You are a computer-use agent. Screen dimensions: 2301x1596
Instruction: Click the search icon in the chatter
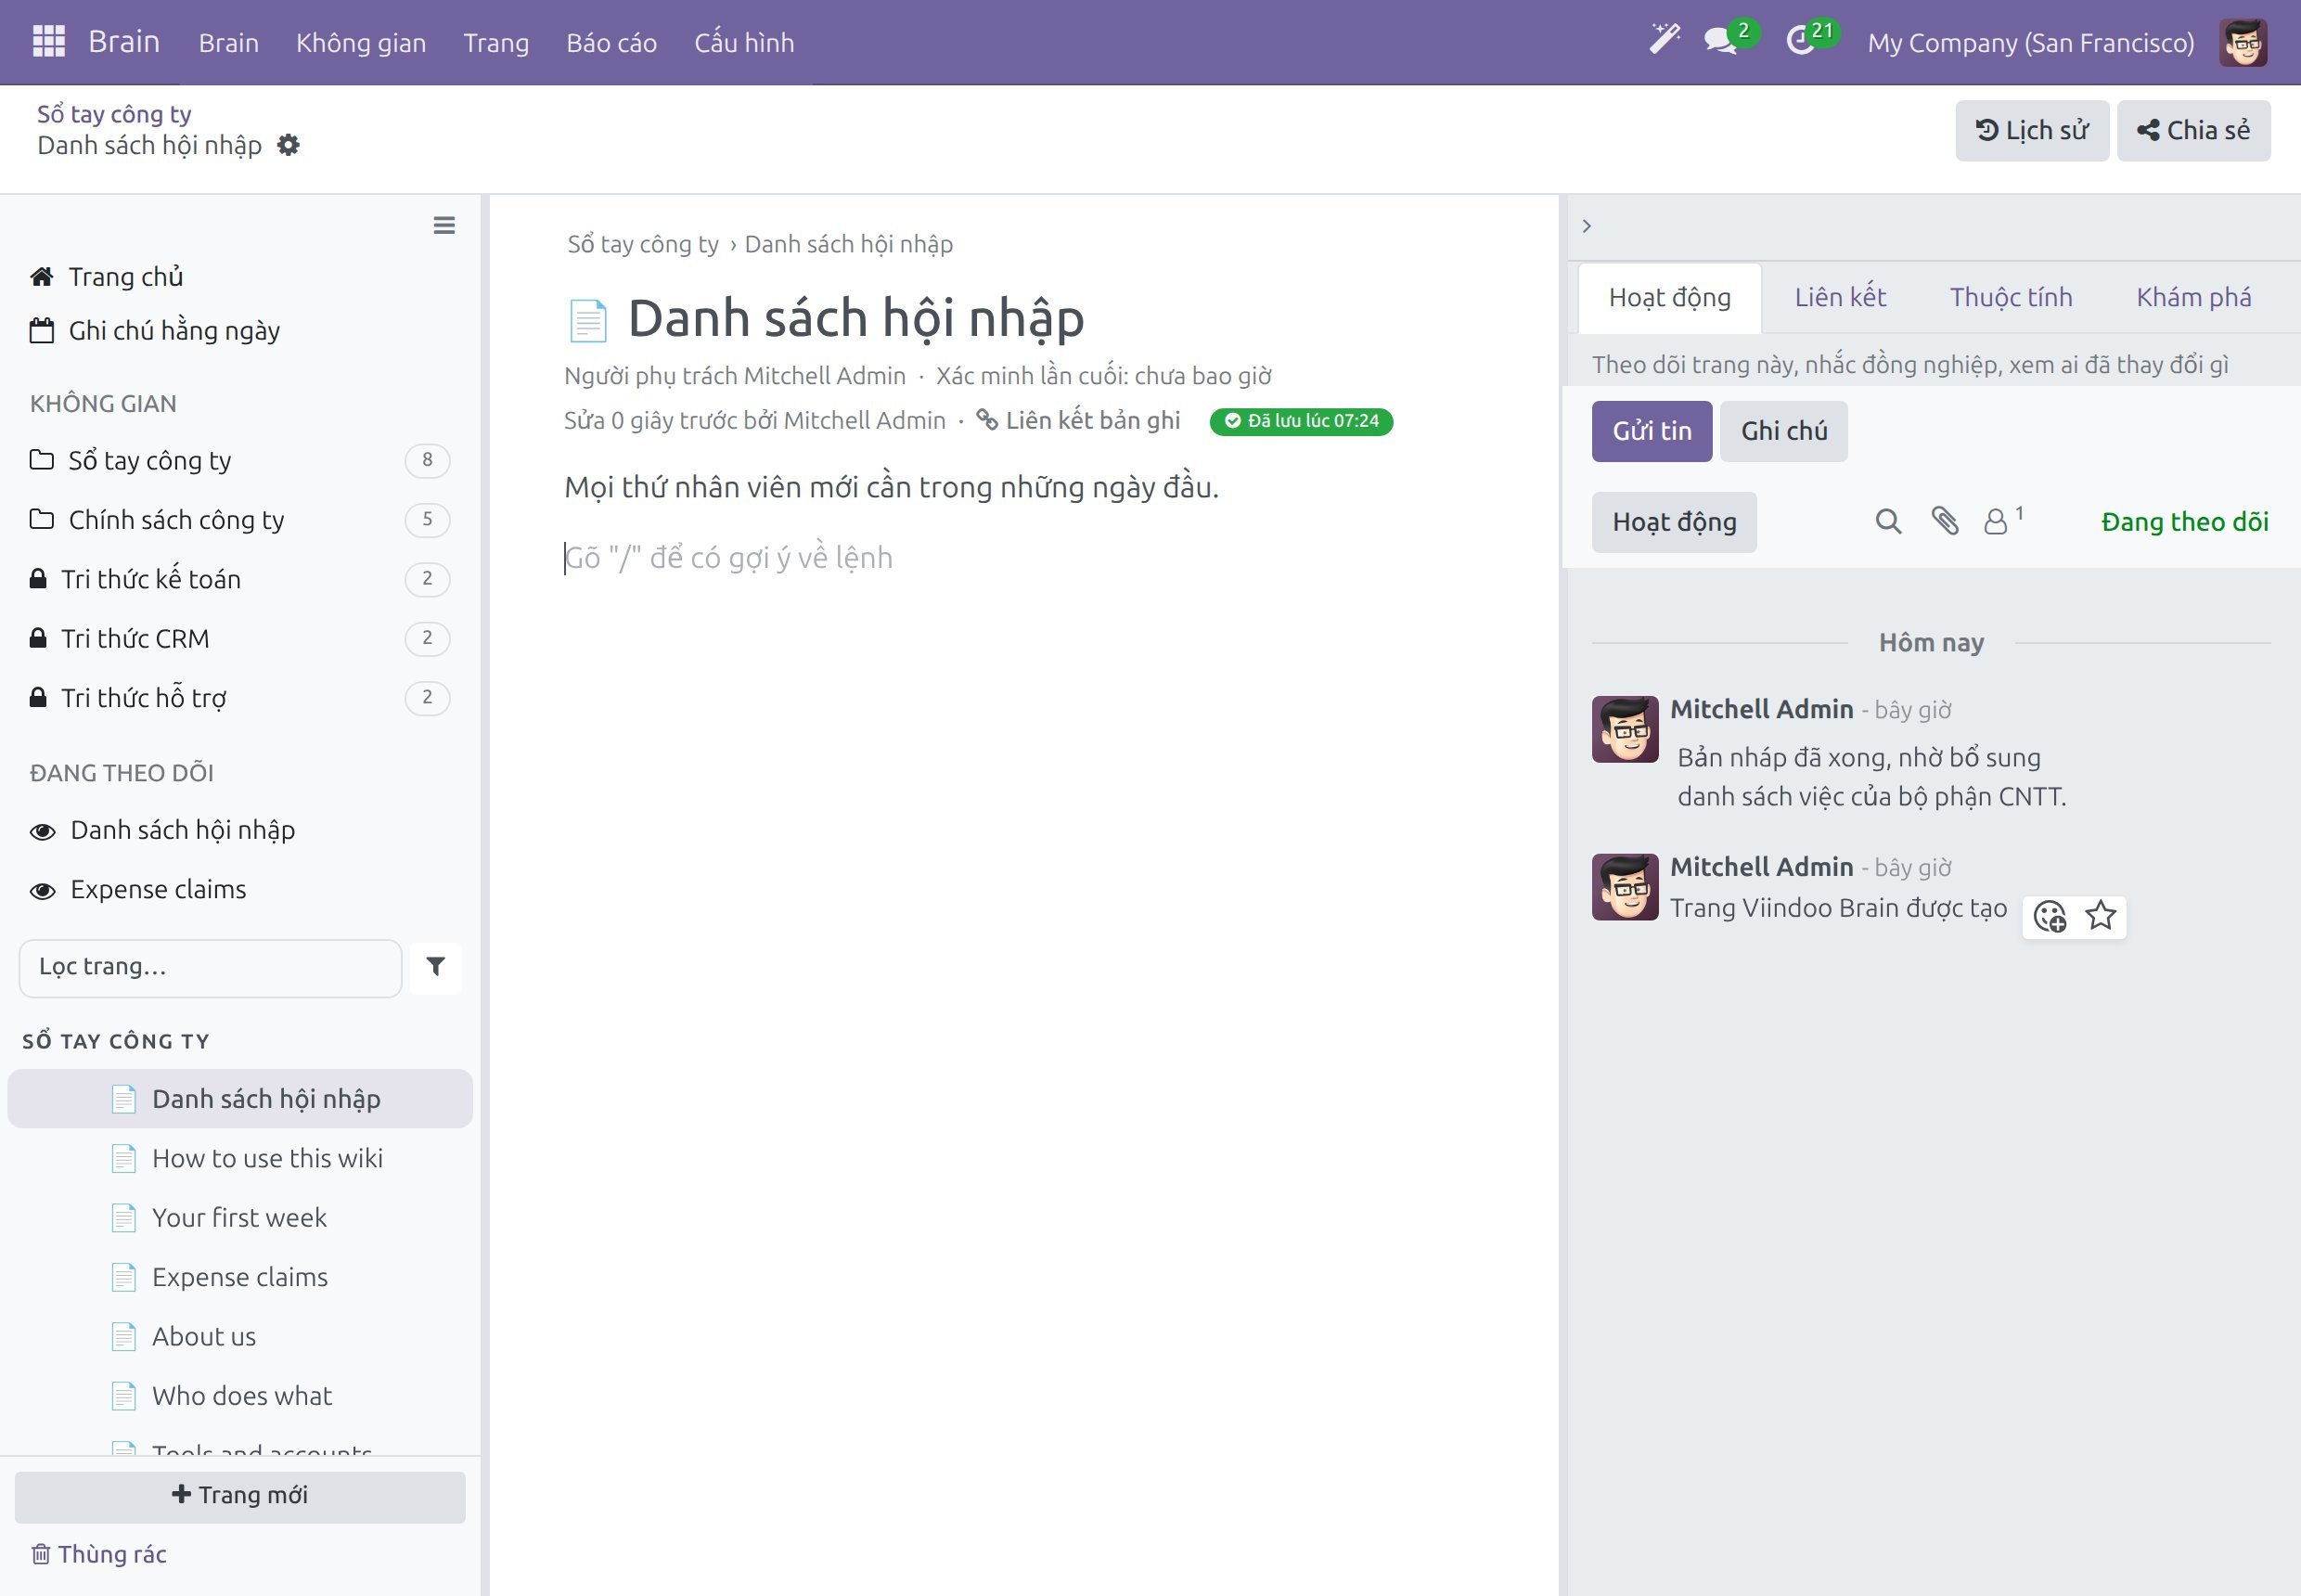tap(1888, 521)
